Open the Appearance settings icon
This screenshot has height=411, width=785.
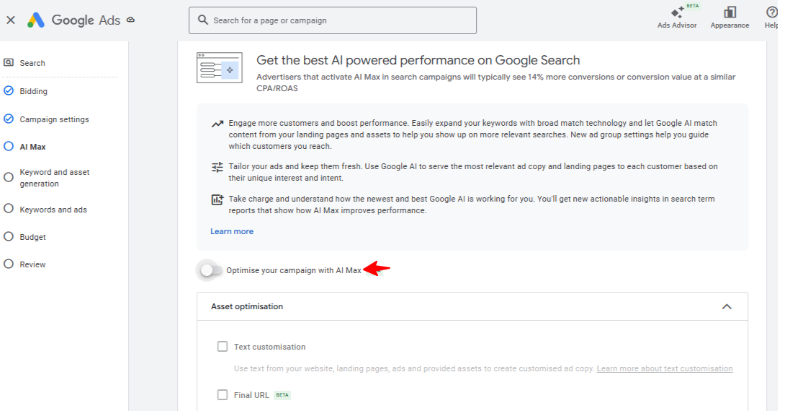729,12
